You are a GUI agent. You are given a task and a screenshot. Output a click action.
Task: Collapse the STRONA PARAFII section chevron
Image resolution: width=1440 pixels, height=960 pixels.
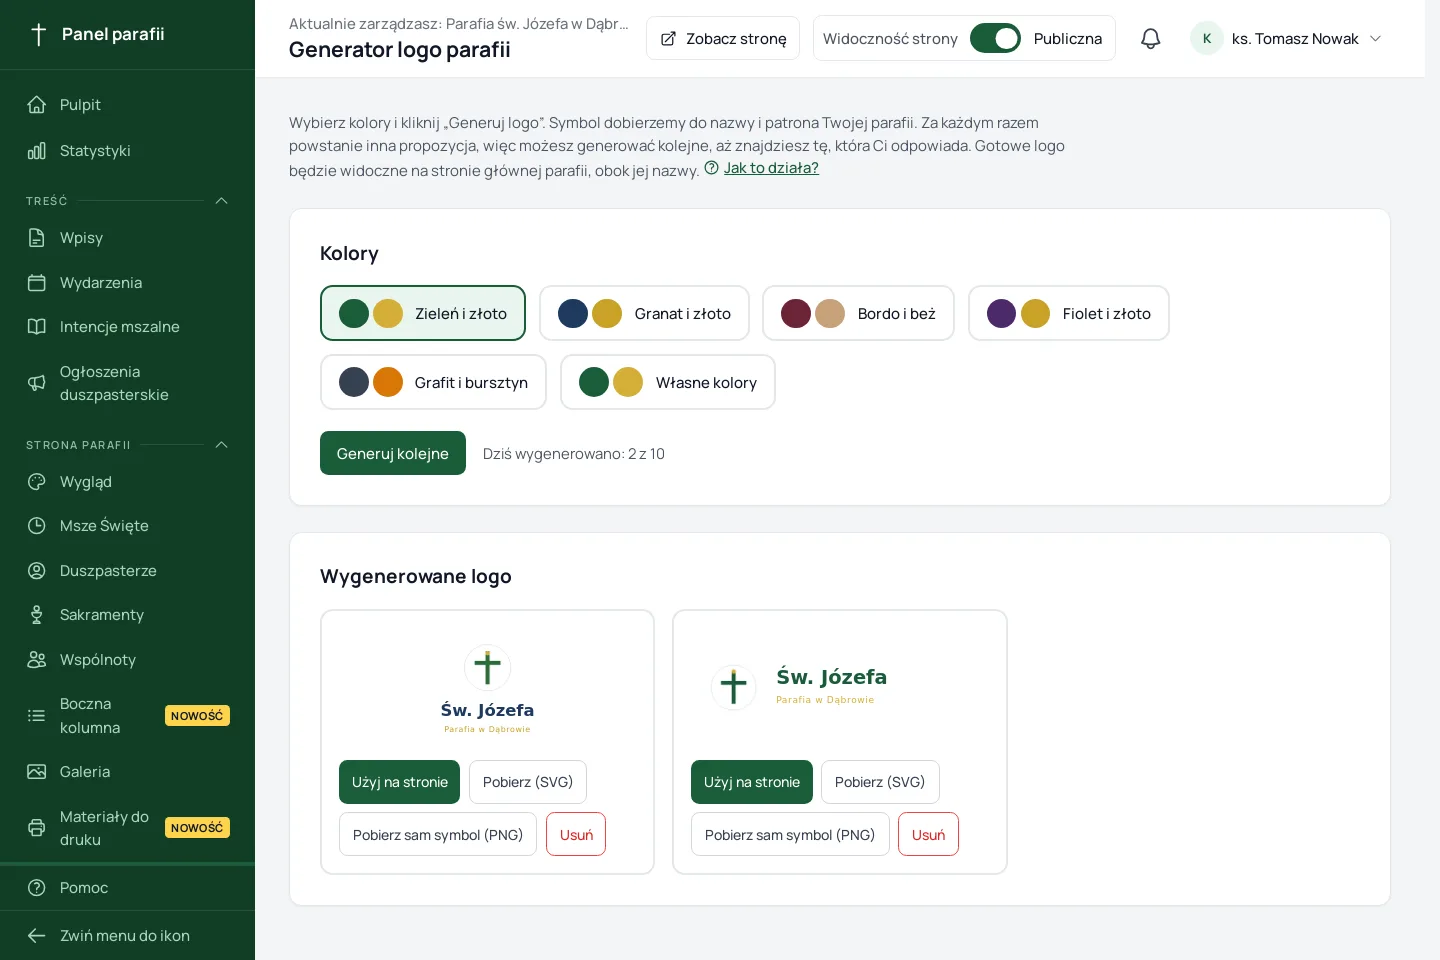(x=222, y=445)
